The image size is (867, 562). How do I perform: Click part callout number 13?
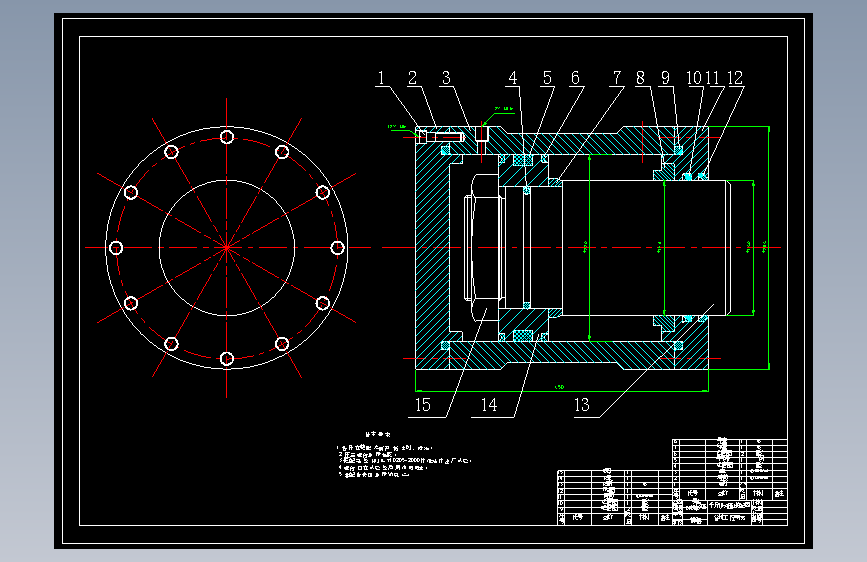tap(582, 405)
